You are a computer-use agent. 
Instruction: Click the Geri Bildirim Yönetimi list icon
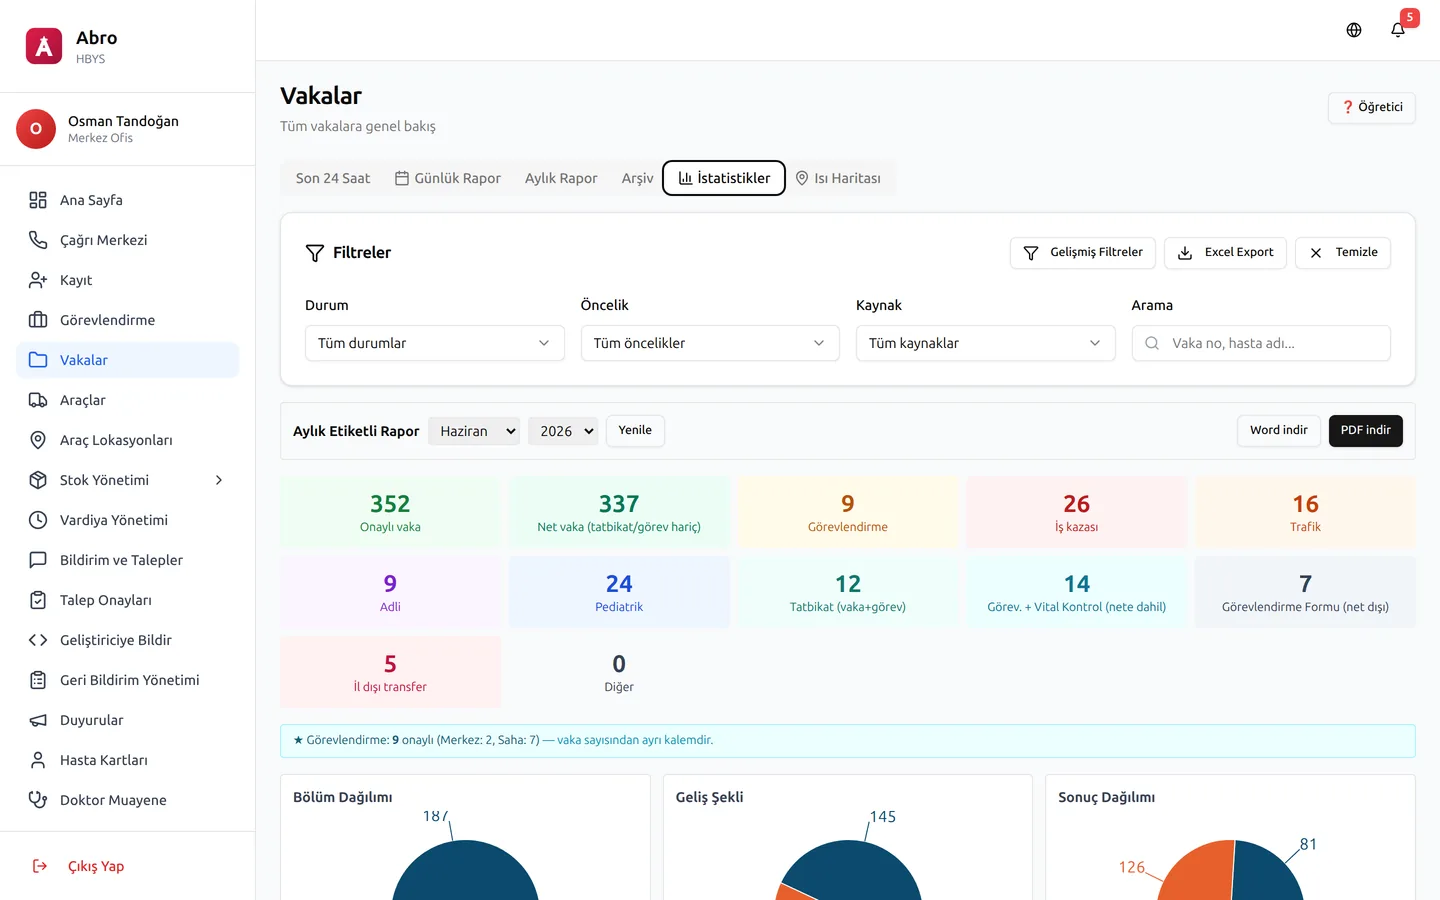(38, 680)
